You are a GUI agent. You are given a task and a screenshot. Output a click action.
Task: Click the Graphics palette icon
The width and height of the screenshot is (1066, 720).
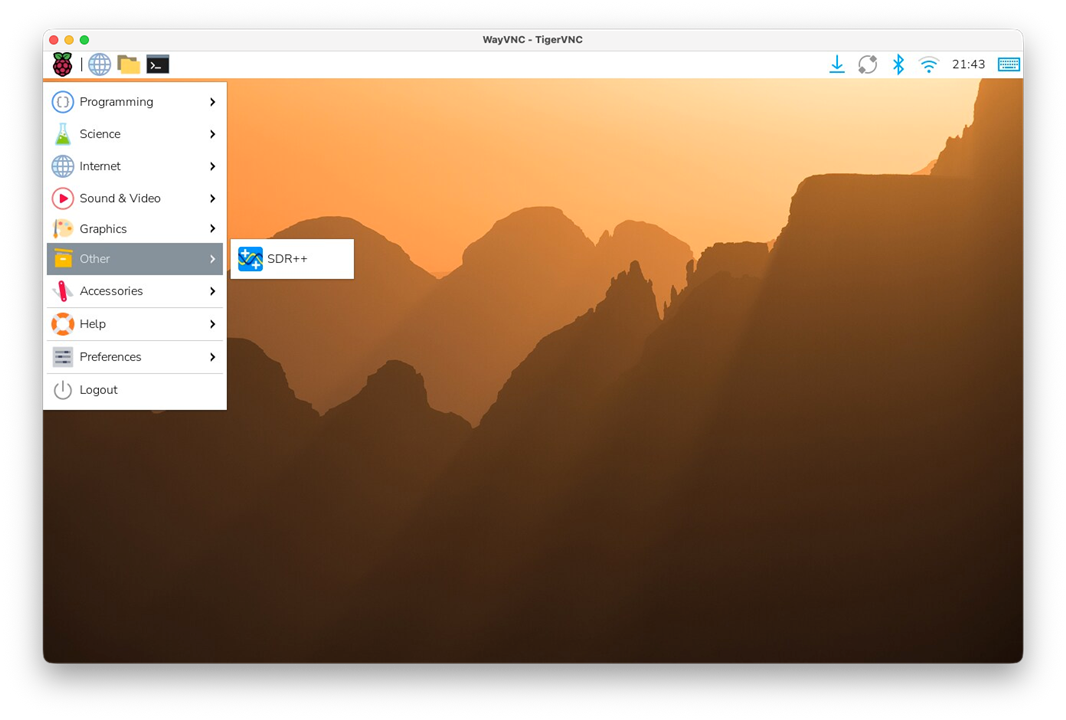pyautogui.click(x=63, y=228)
